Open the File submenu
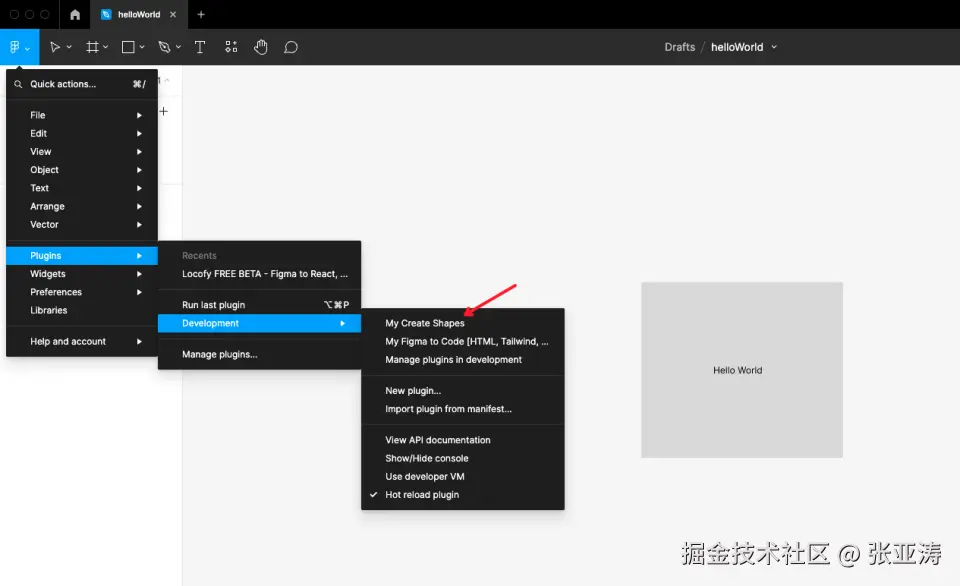 click(x=82, y=115)
